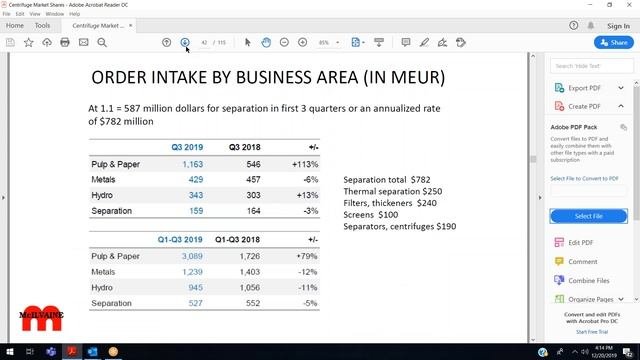Screen dimensions: 640x360
Task: Choose the Selection arrow tool
Action: click(247, 42)
